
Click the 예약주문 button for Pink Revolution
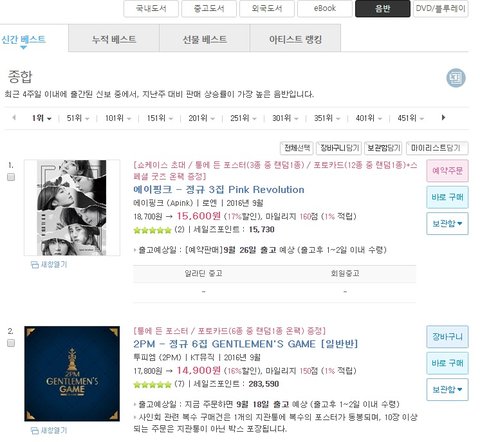click(447, 171)
